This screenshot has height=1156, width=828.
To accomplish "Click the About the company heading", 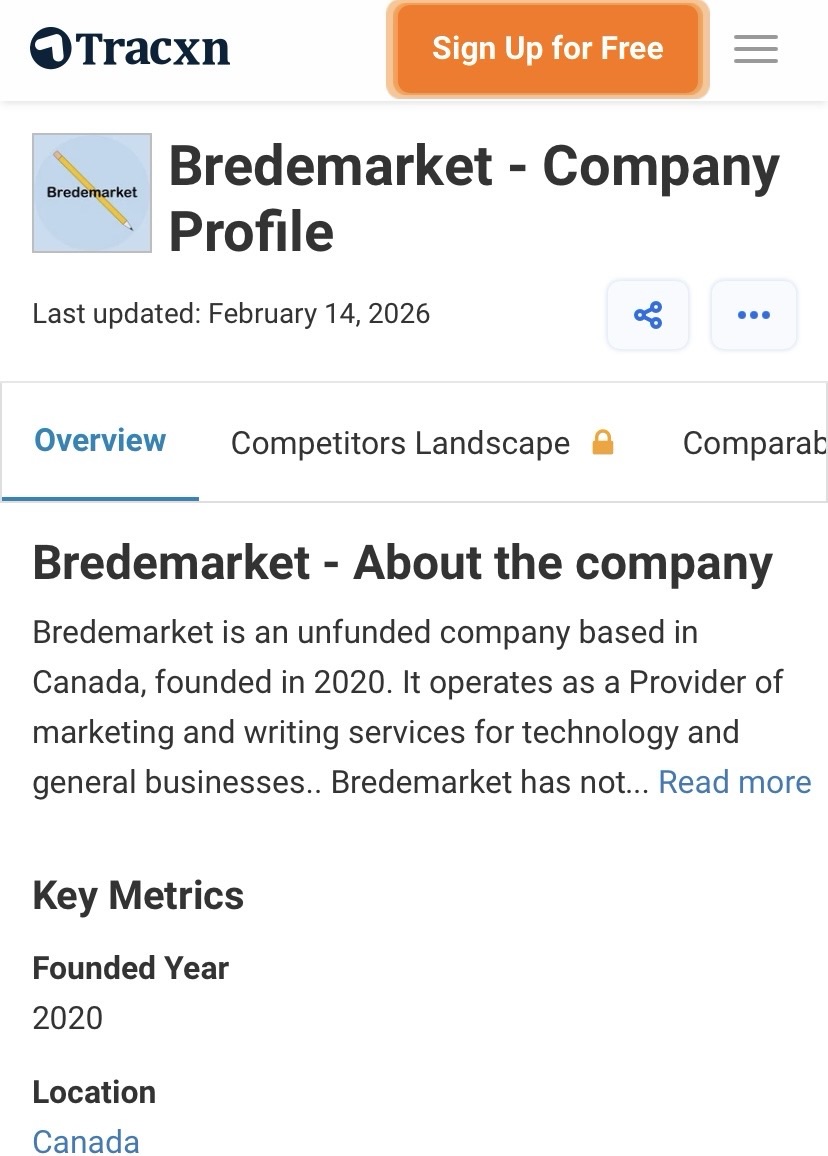I will [x=402, y=563].
